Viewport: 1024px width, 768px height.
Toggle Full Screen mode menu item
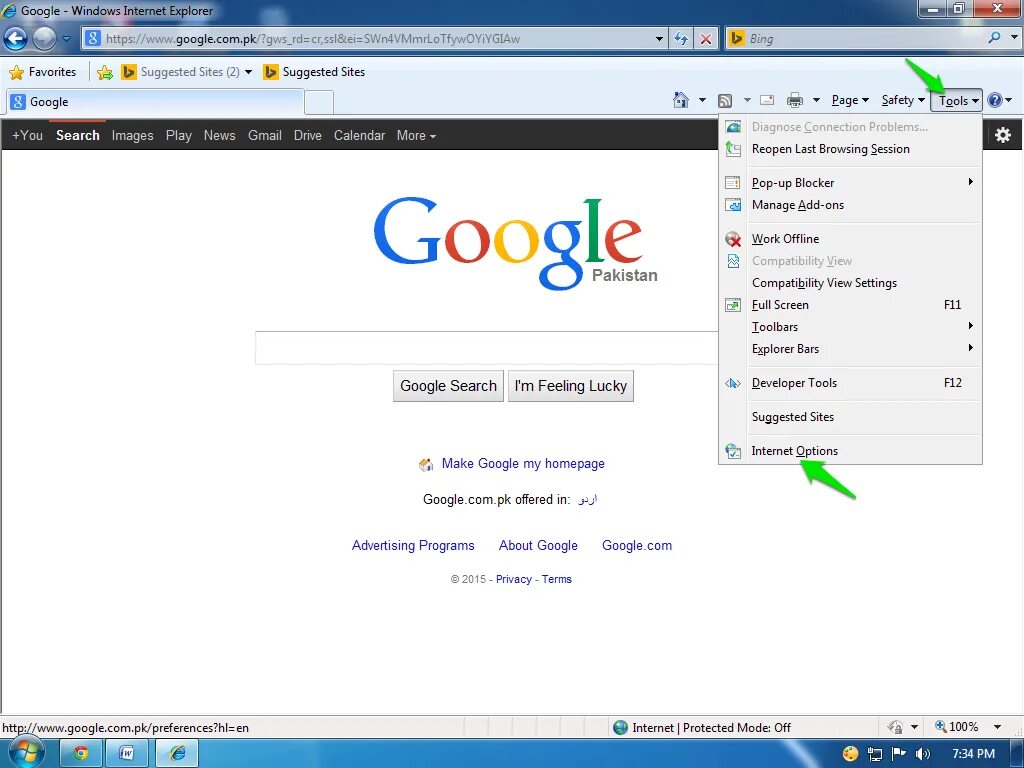pos(850,305)
